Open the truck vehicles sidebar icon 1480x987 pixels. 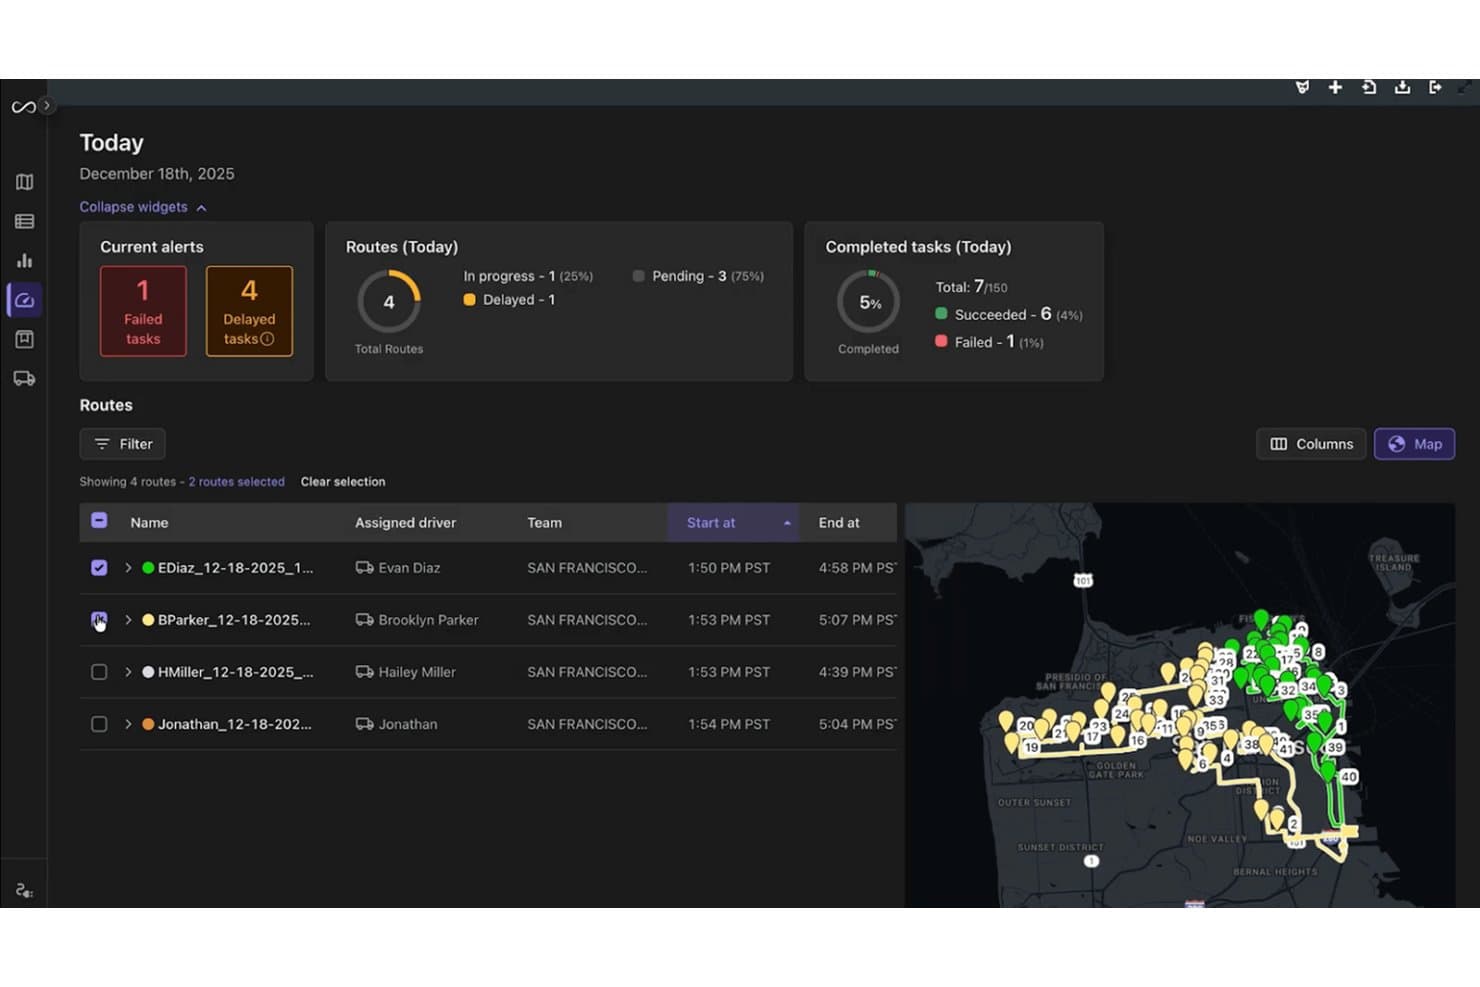[x=25, y=378]
